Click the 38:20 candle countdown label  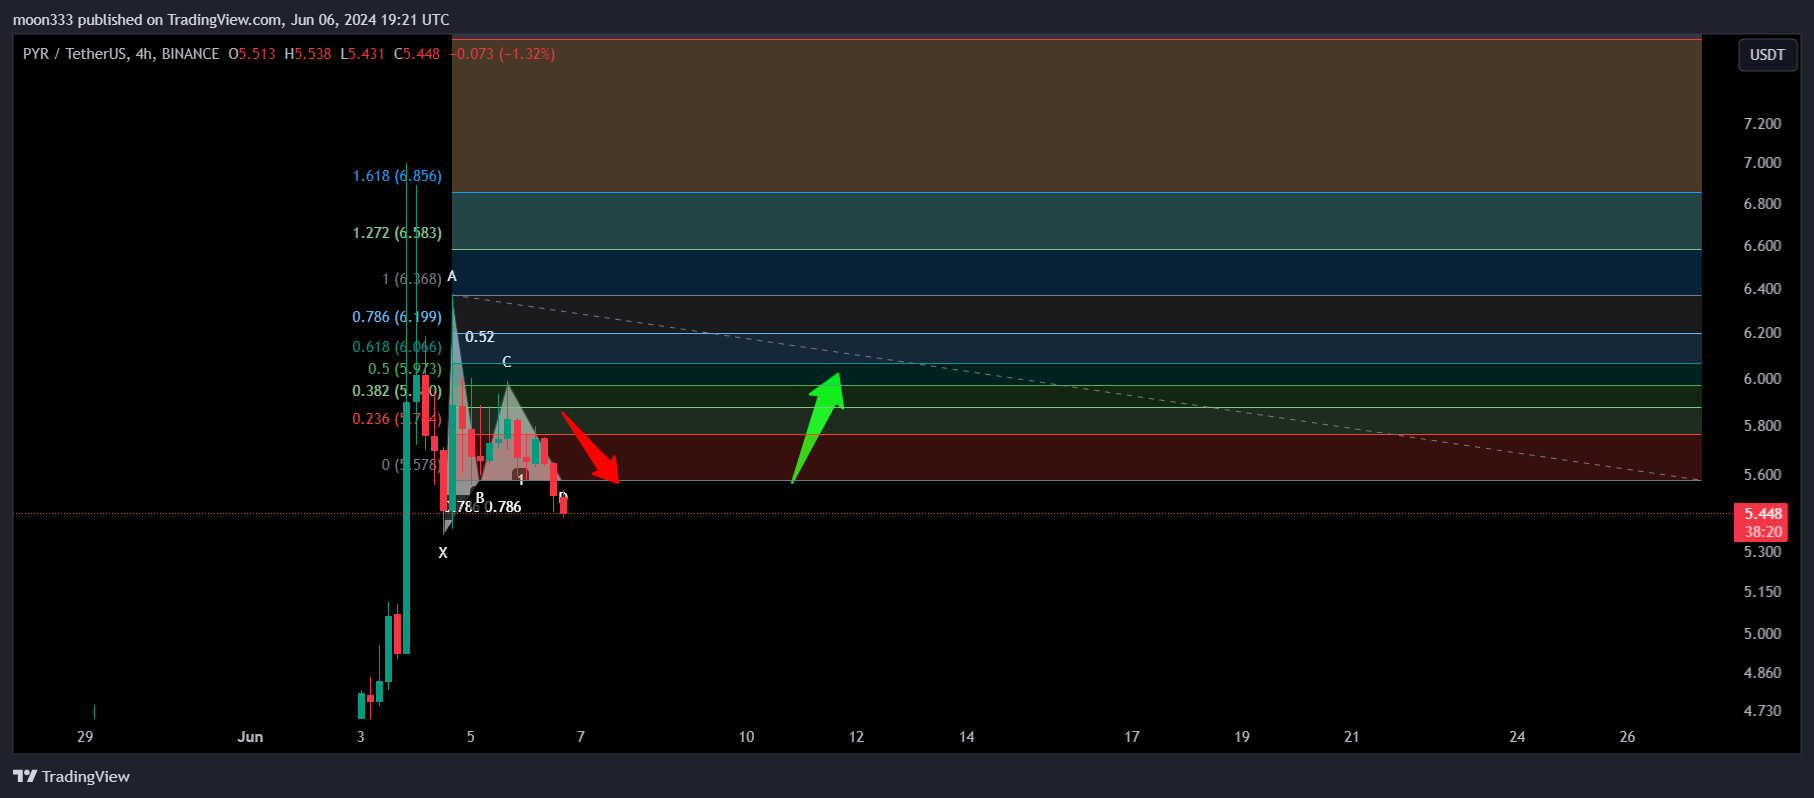pyautogui.click(x=1763, y=532)
